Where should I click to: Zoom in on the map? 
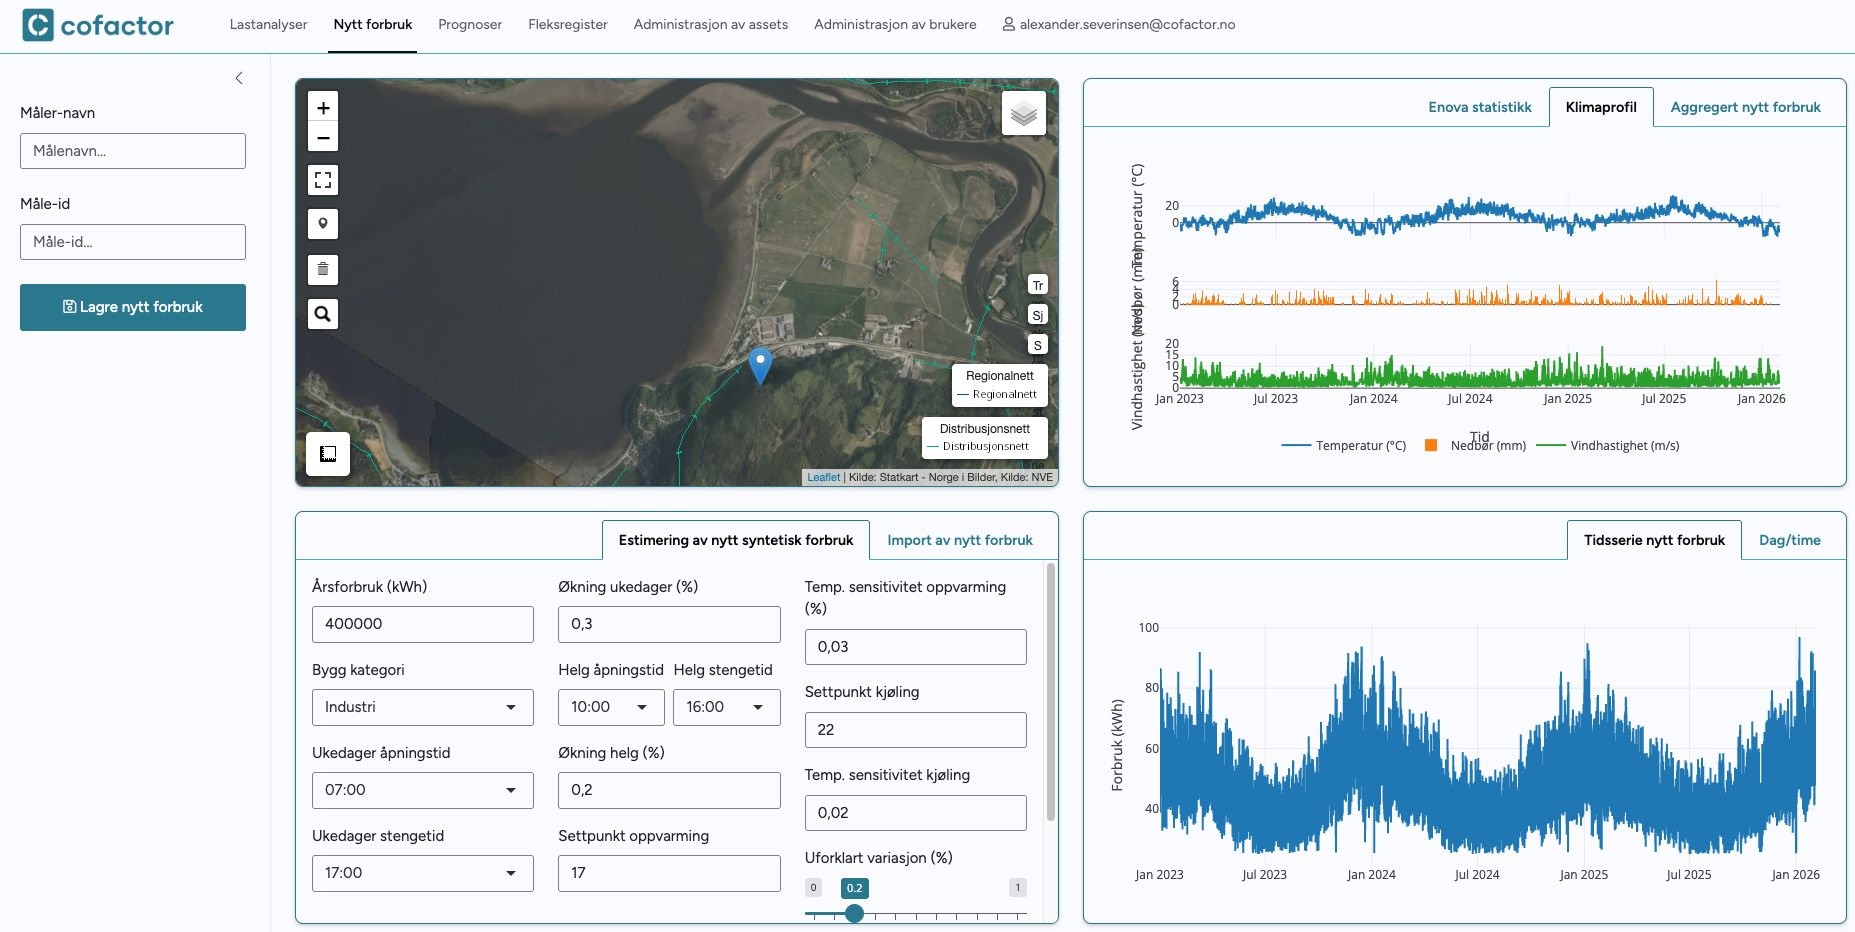coord(323,108)
